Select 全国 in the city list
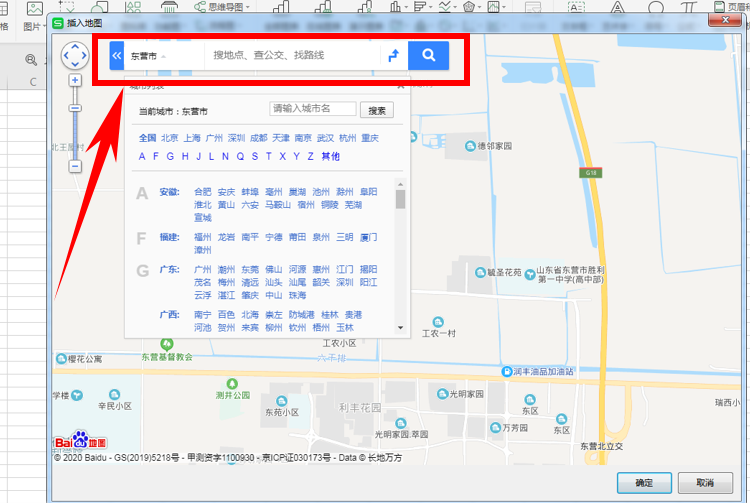The image size is (750, 503). pos(147,138)
